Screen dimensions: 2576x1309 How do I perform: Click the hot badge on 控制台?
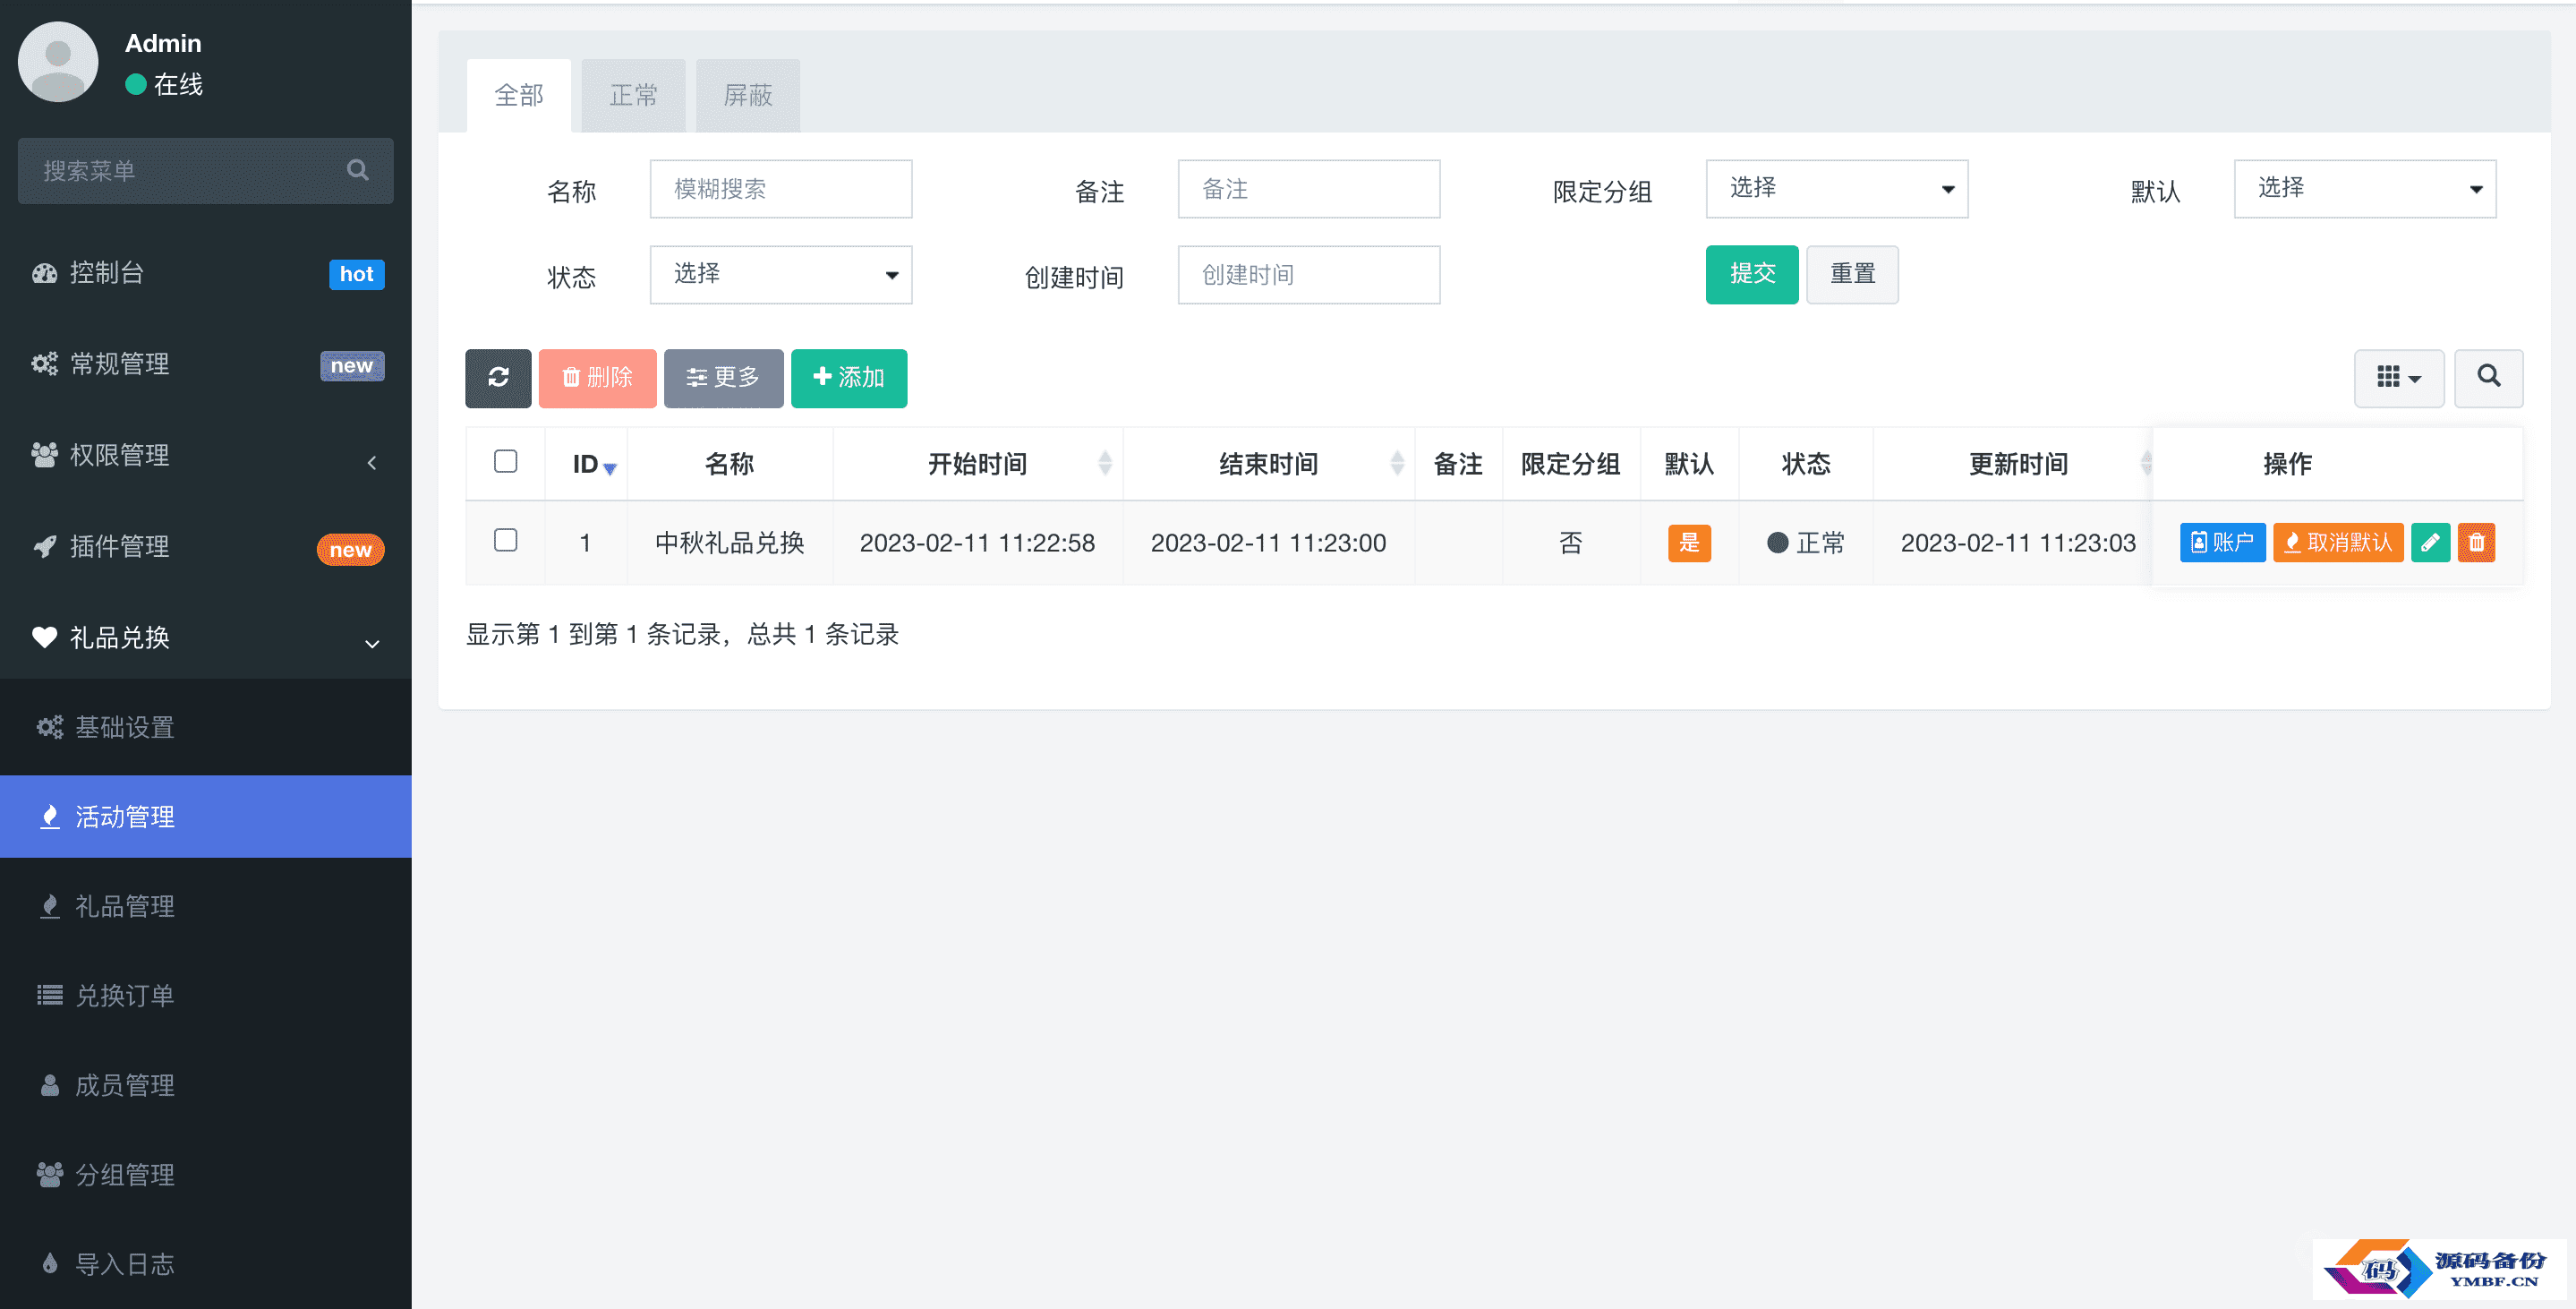[x=357, y=274]
